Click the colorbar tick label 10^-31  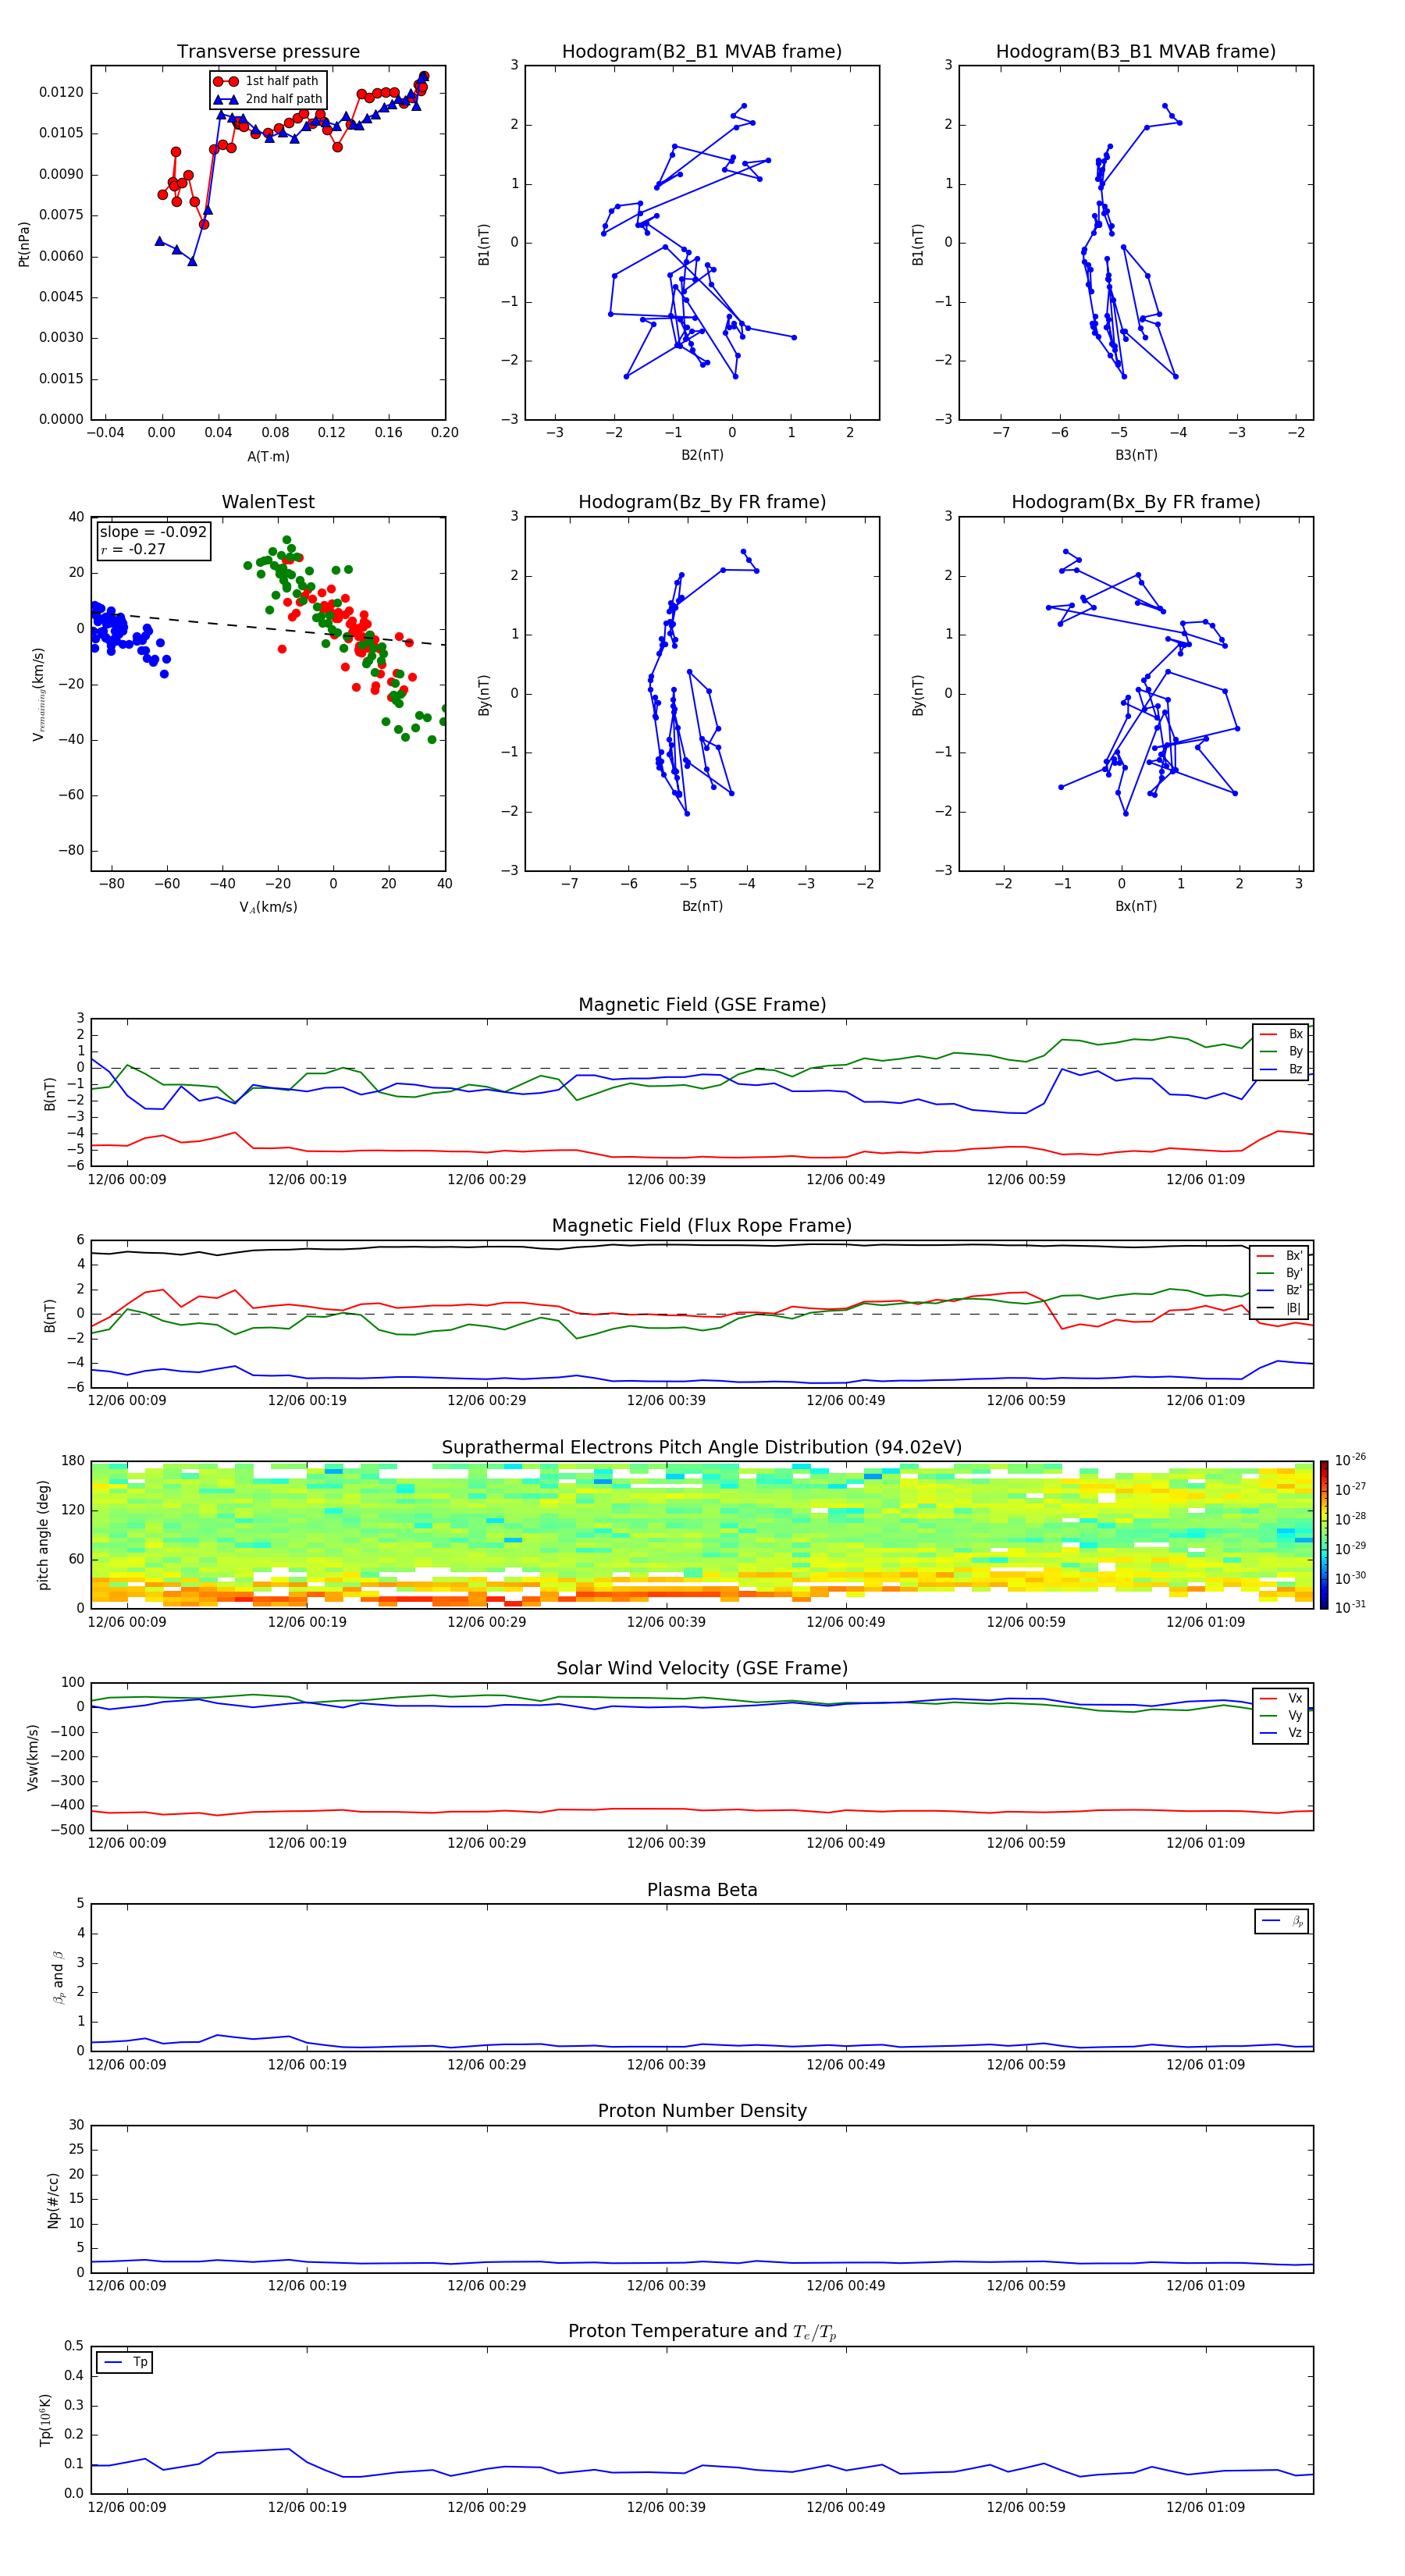pos(1350,1607)
